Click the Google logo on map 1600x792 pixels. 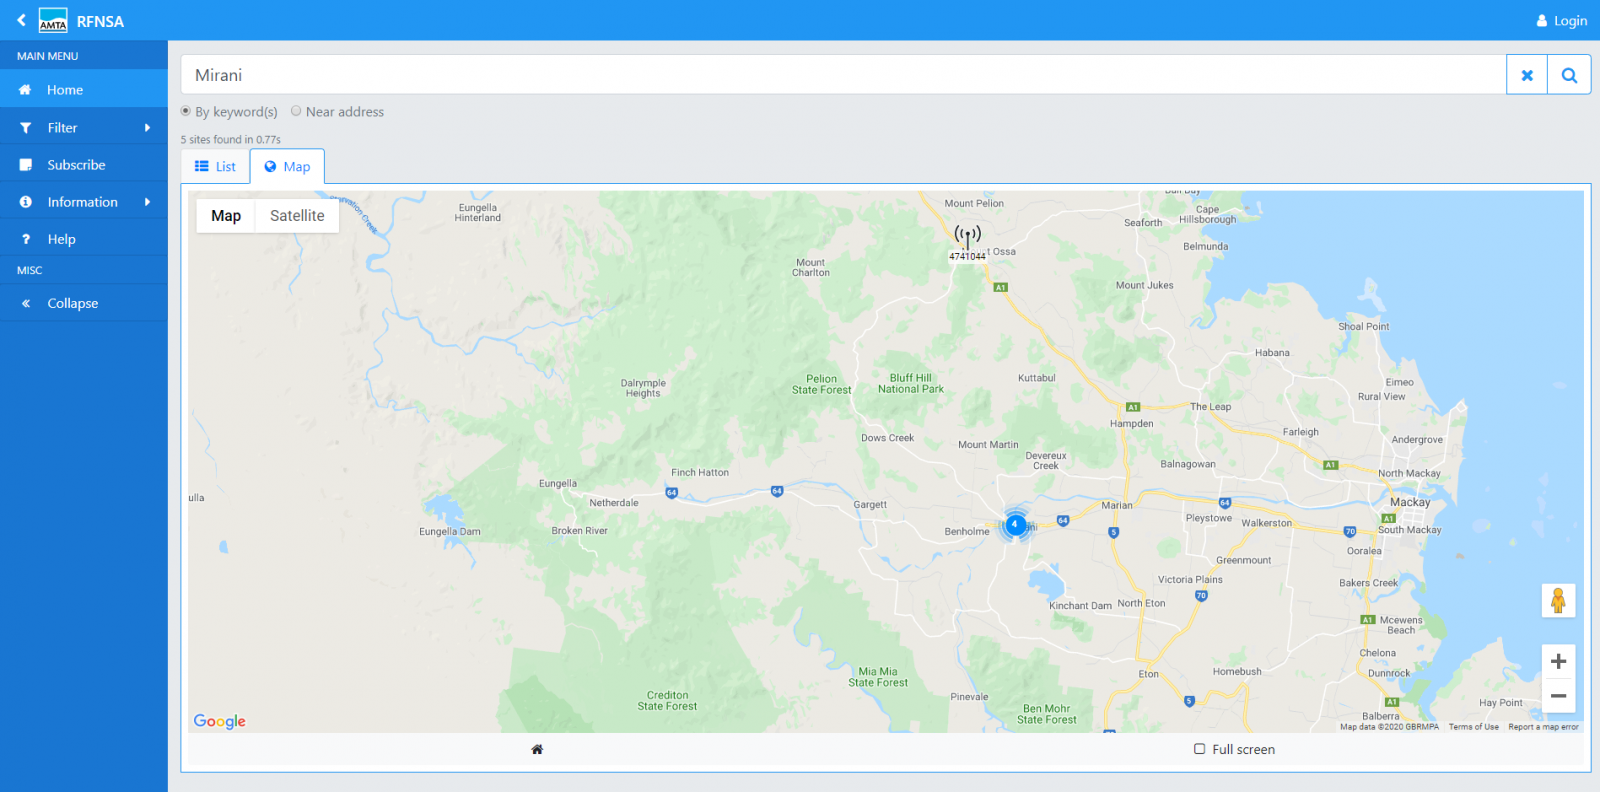(x=220, y=721)
